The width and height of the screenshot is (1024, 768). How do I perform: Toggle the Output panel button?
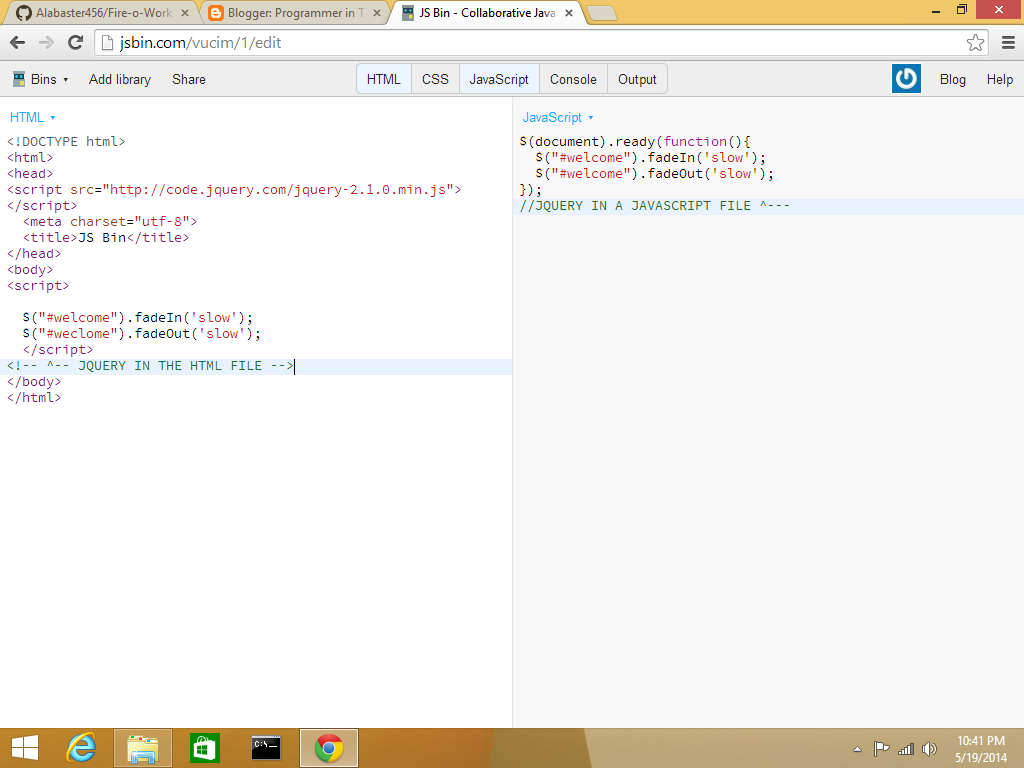(x=637, y=79)
